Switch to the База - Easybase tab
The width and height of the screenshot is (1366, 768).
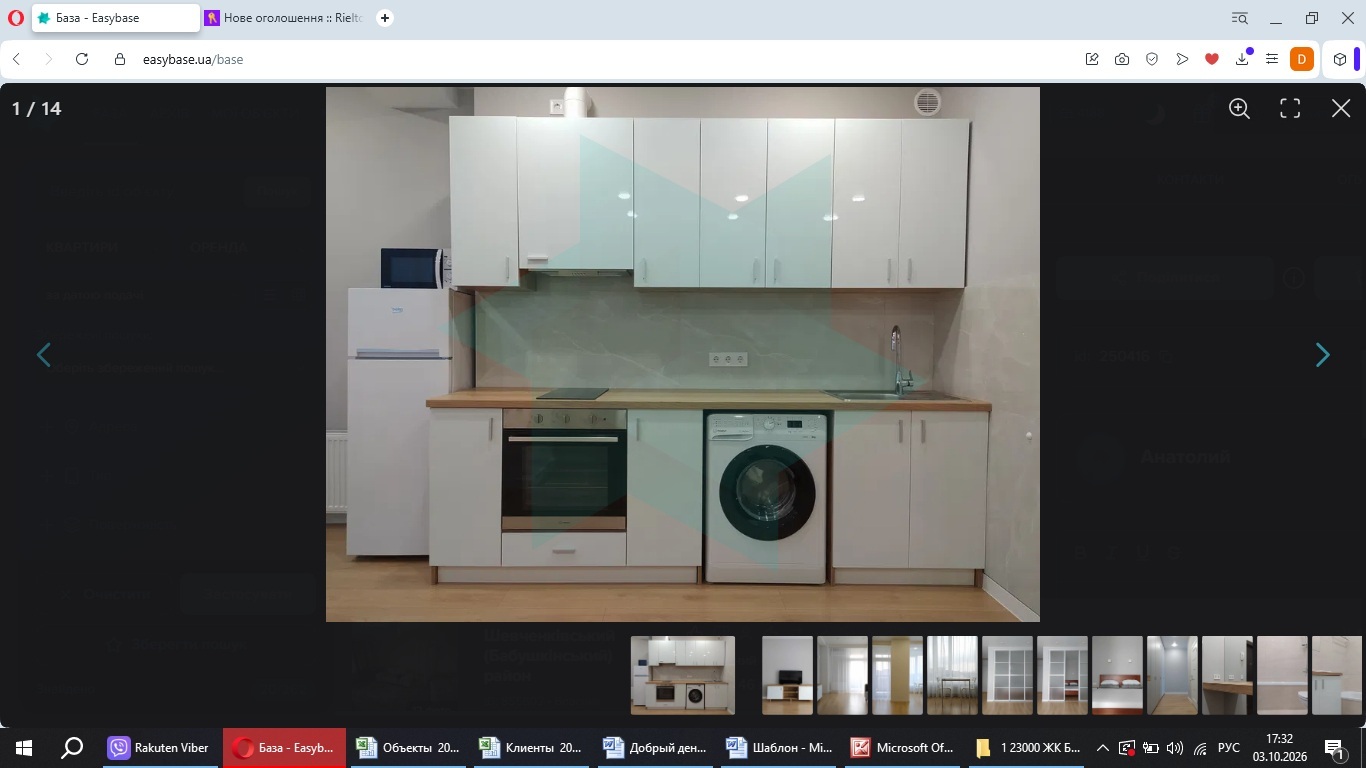click(115, 18)
